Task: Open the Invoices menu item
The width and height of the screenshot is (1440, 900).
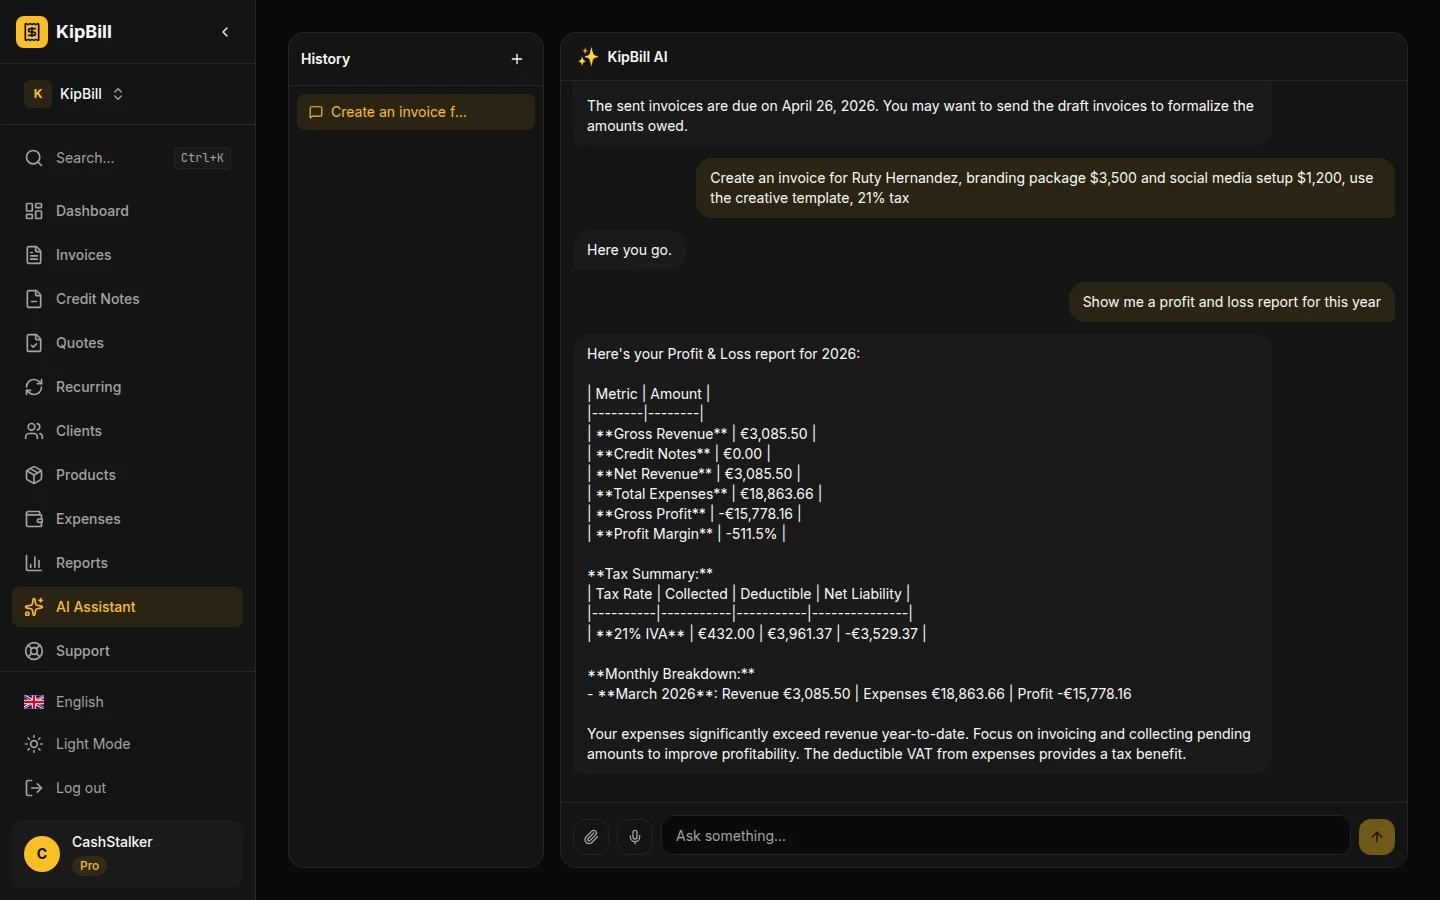Action: (x=83, y=255)
